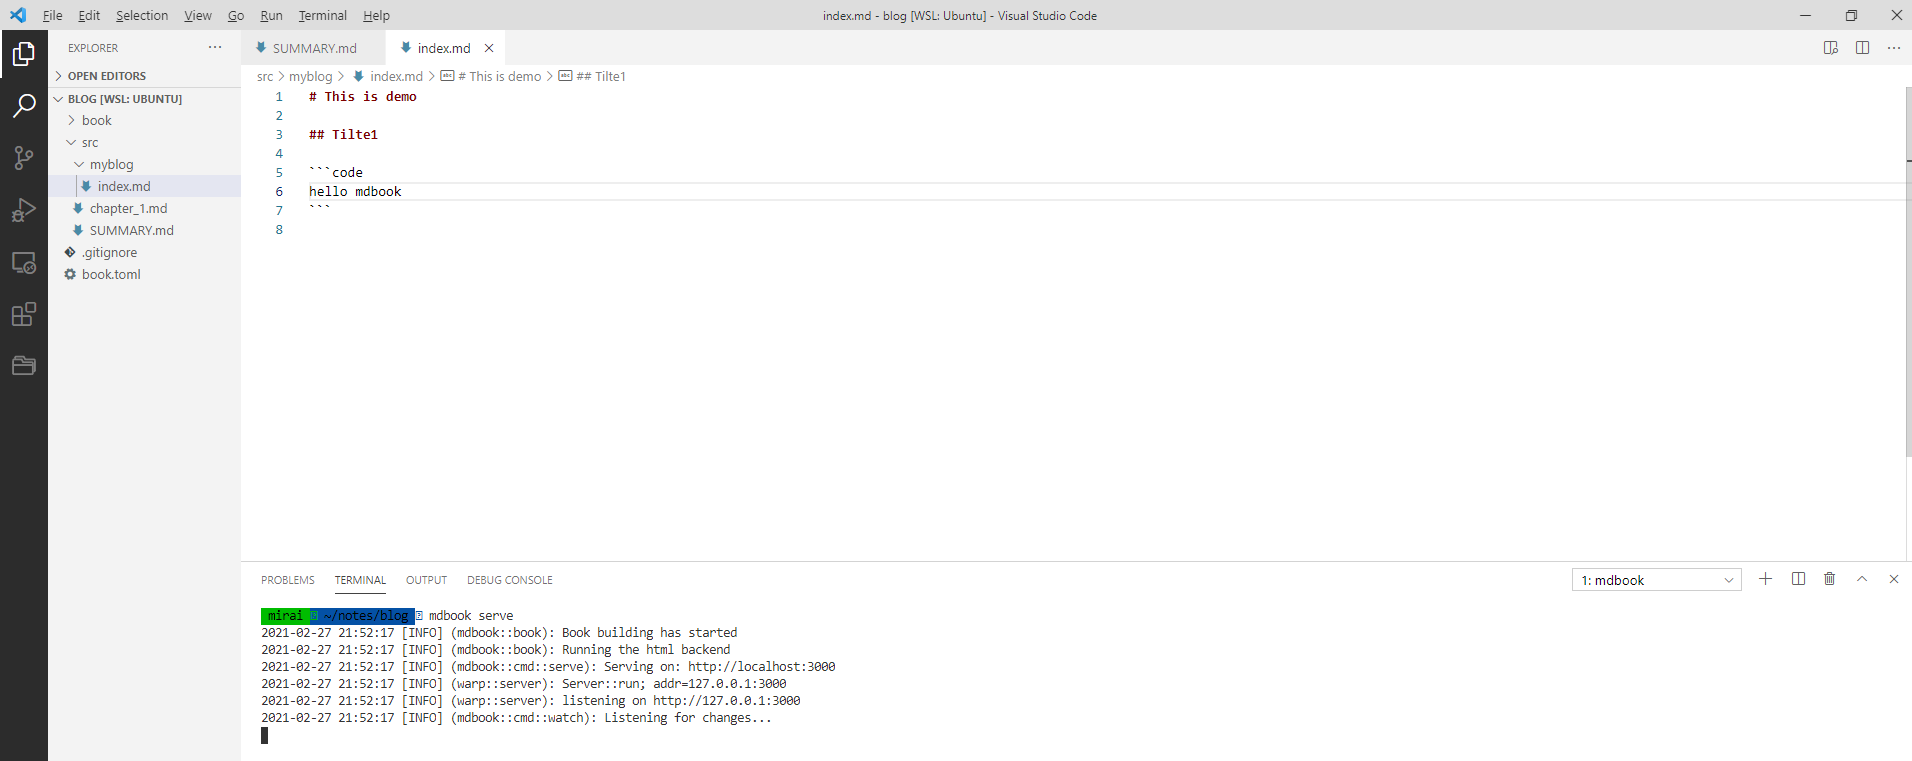1912x761 pixels.
Task: Switch to the DEBUG CONSOLE tab
Action: [x=510, y=580]
